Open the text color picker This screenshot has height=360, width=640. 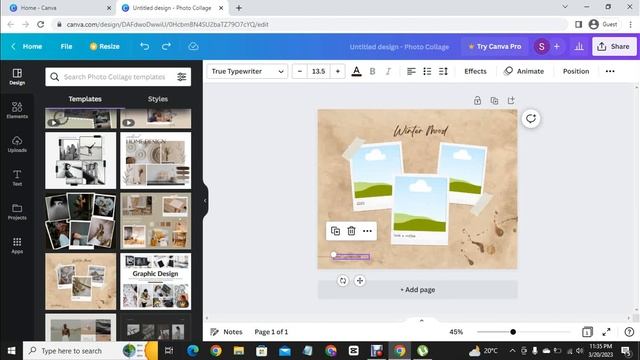pyautogui.click(x=356, y=71)
